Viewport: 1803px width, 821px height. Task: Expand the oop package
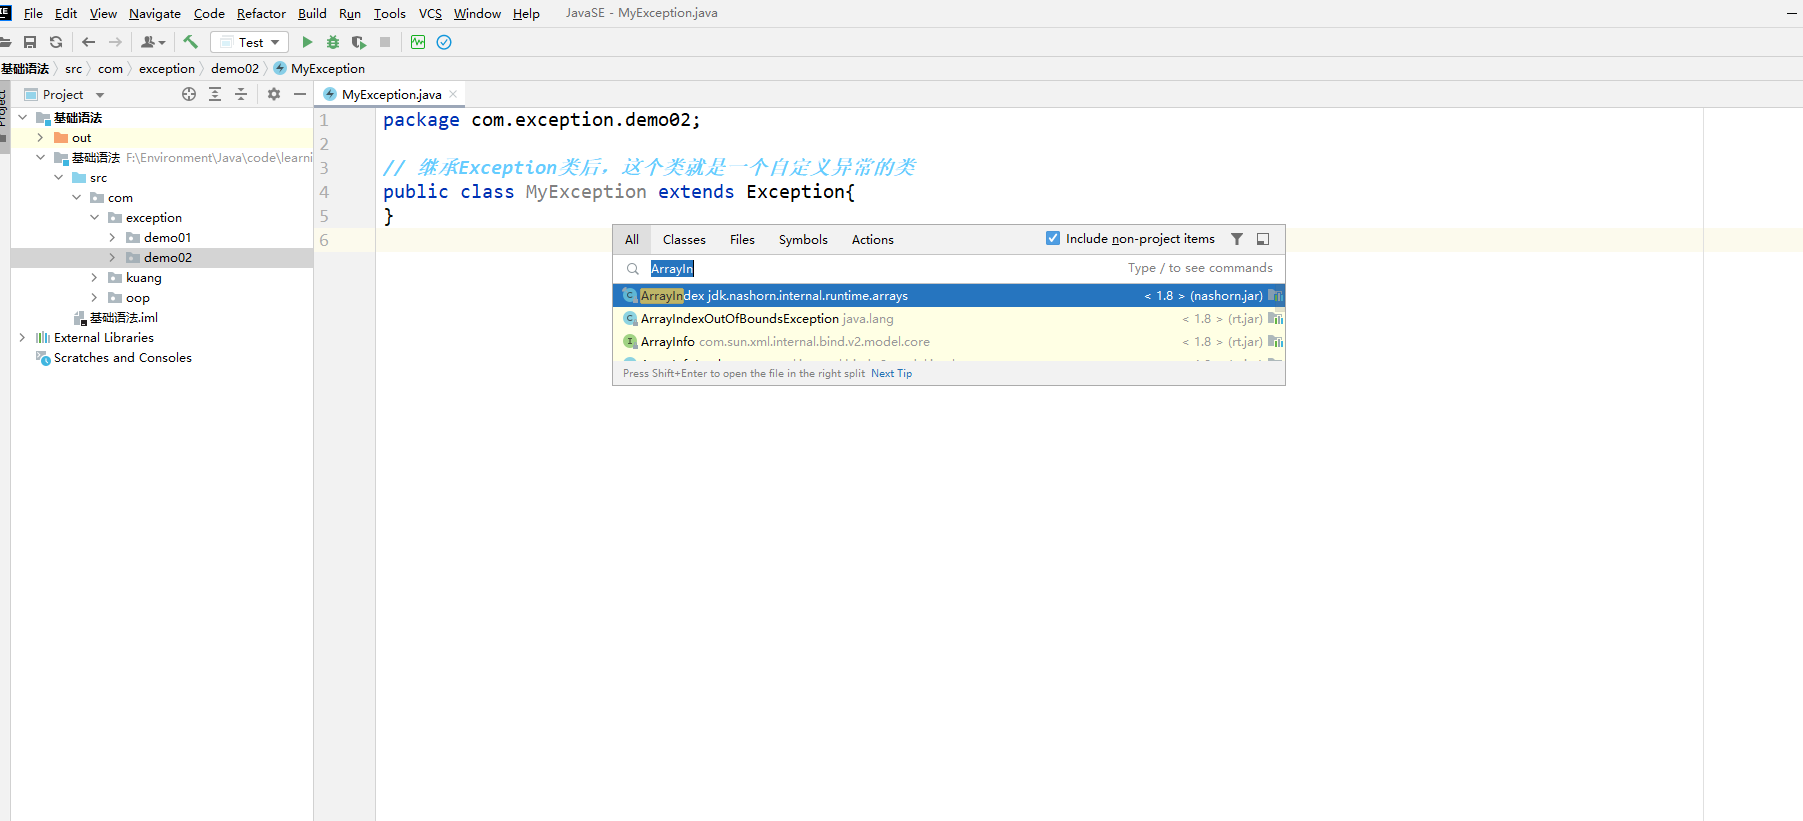[95, 297]
